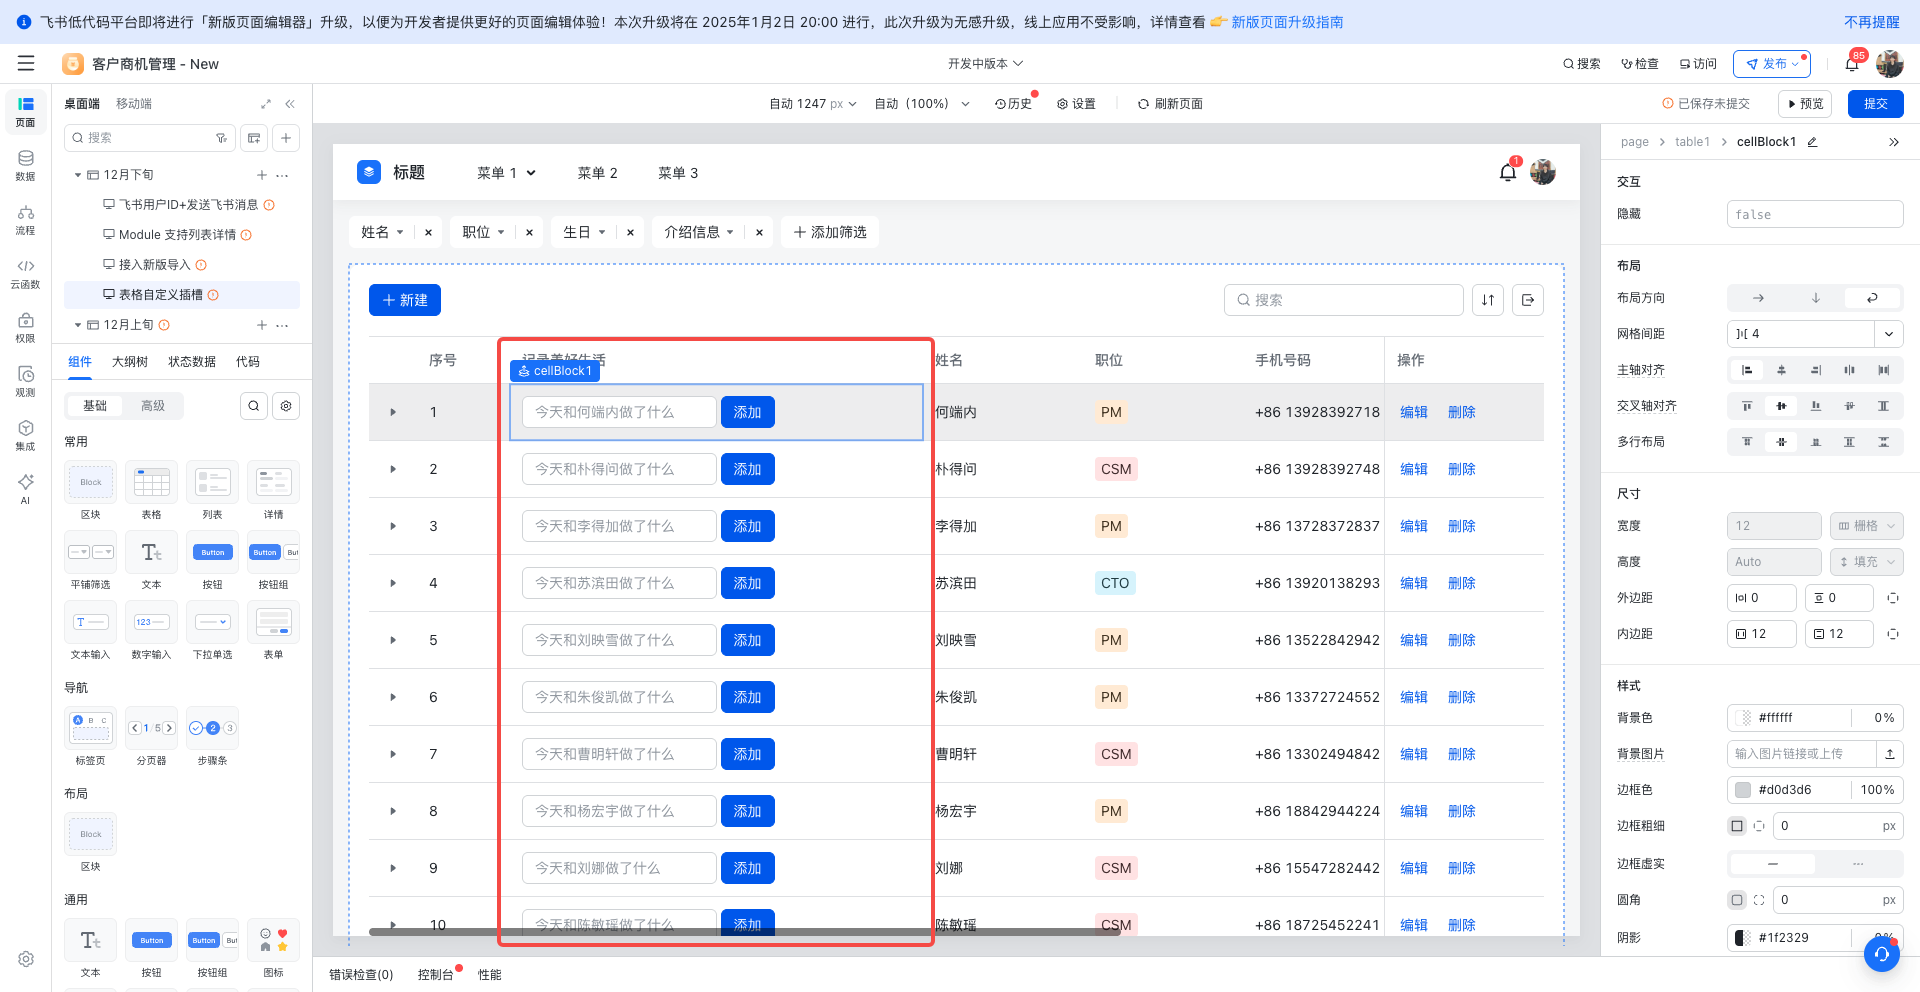Choose dashed border line style
Screen dimensions: 1920x992
coord(1858,864)
